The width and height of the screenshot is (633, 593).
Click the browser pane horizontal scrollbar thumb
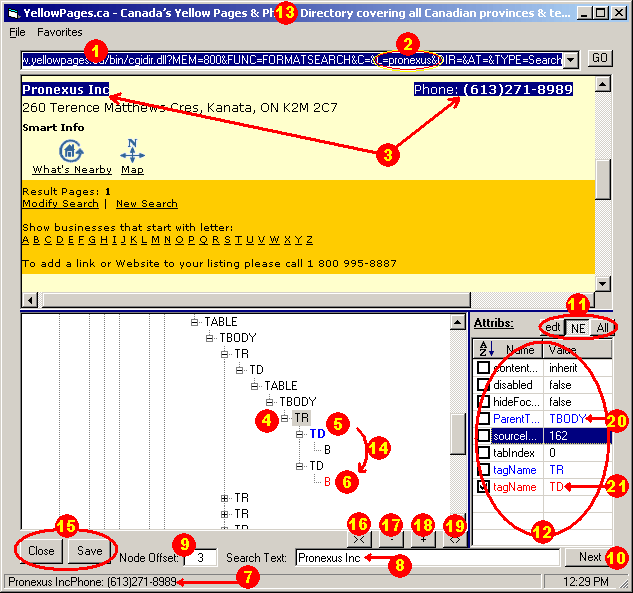point(256,300)
